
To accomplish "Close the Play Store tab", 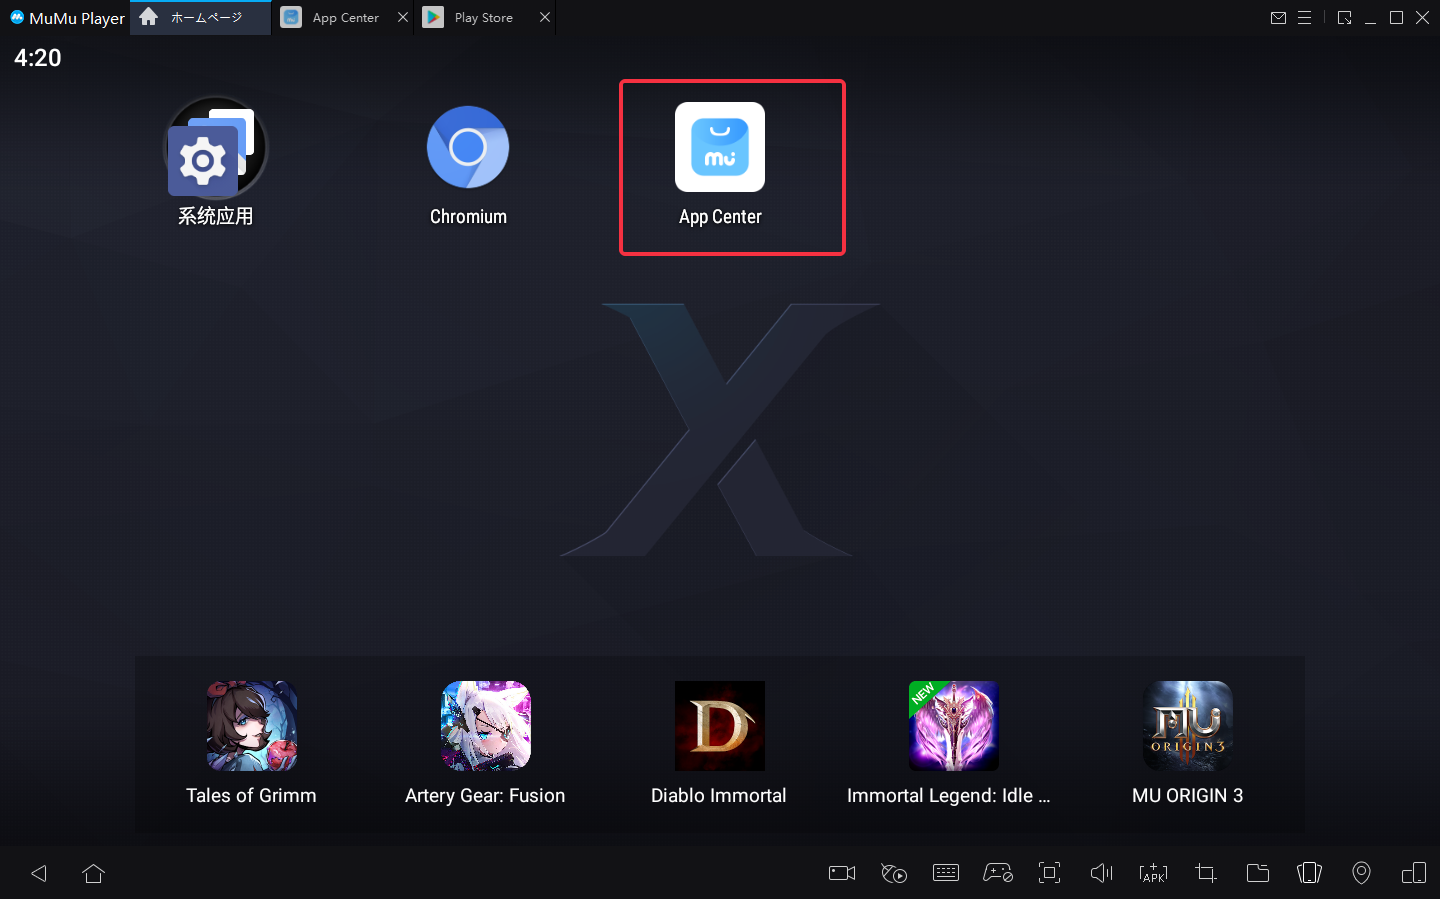I will pyautogui.click(x=545, y=18).
